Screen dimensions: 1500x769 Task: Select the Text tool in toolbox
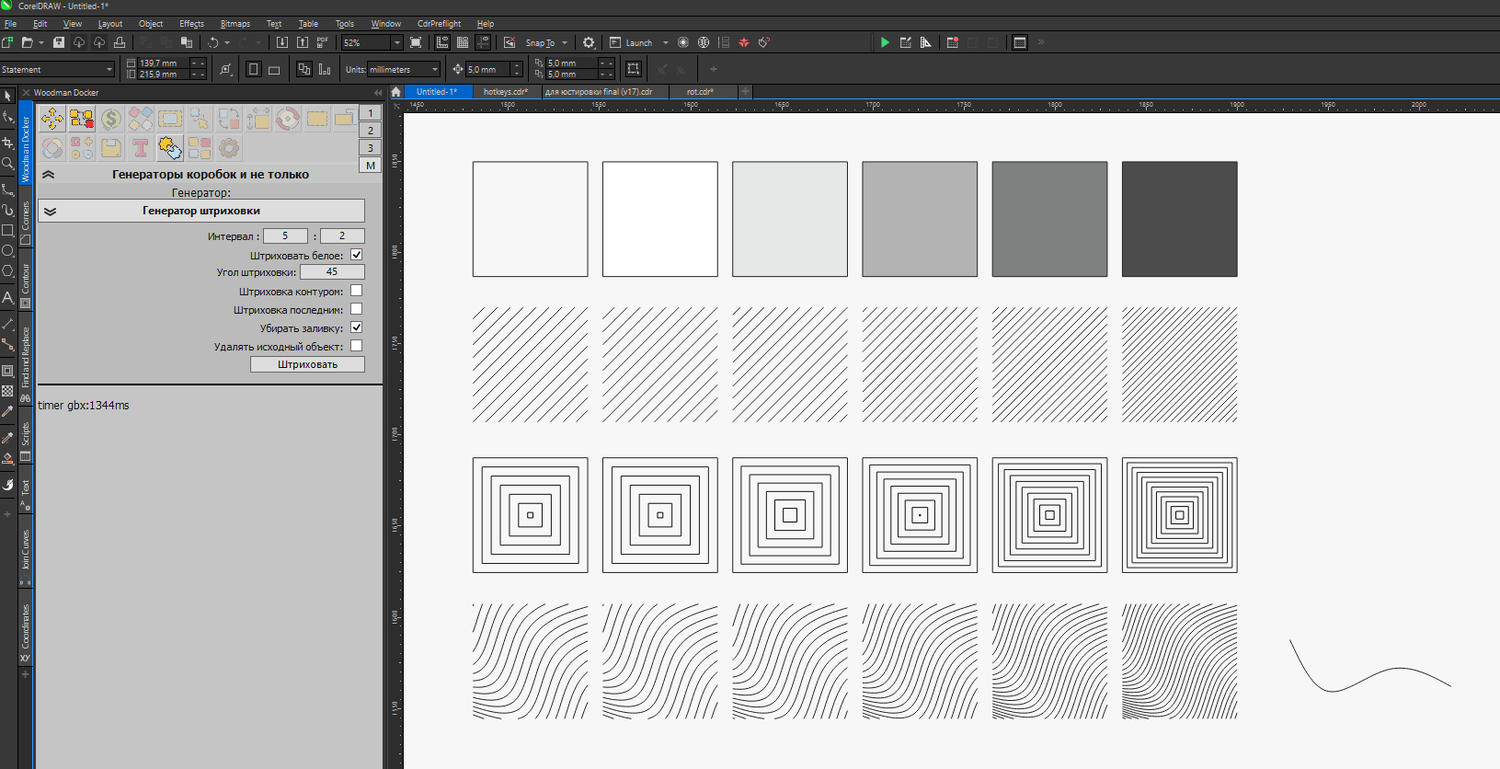pos(8,297)
